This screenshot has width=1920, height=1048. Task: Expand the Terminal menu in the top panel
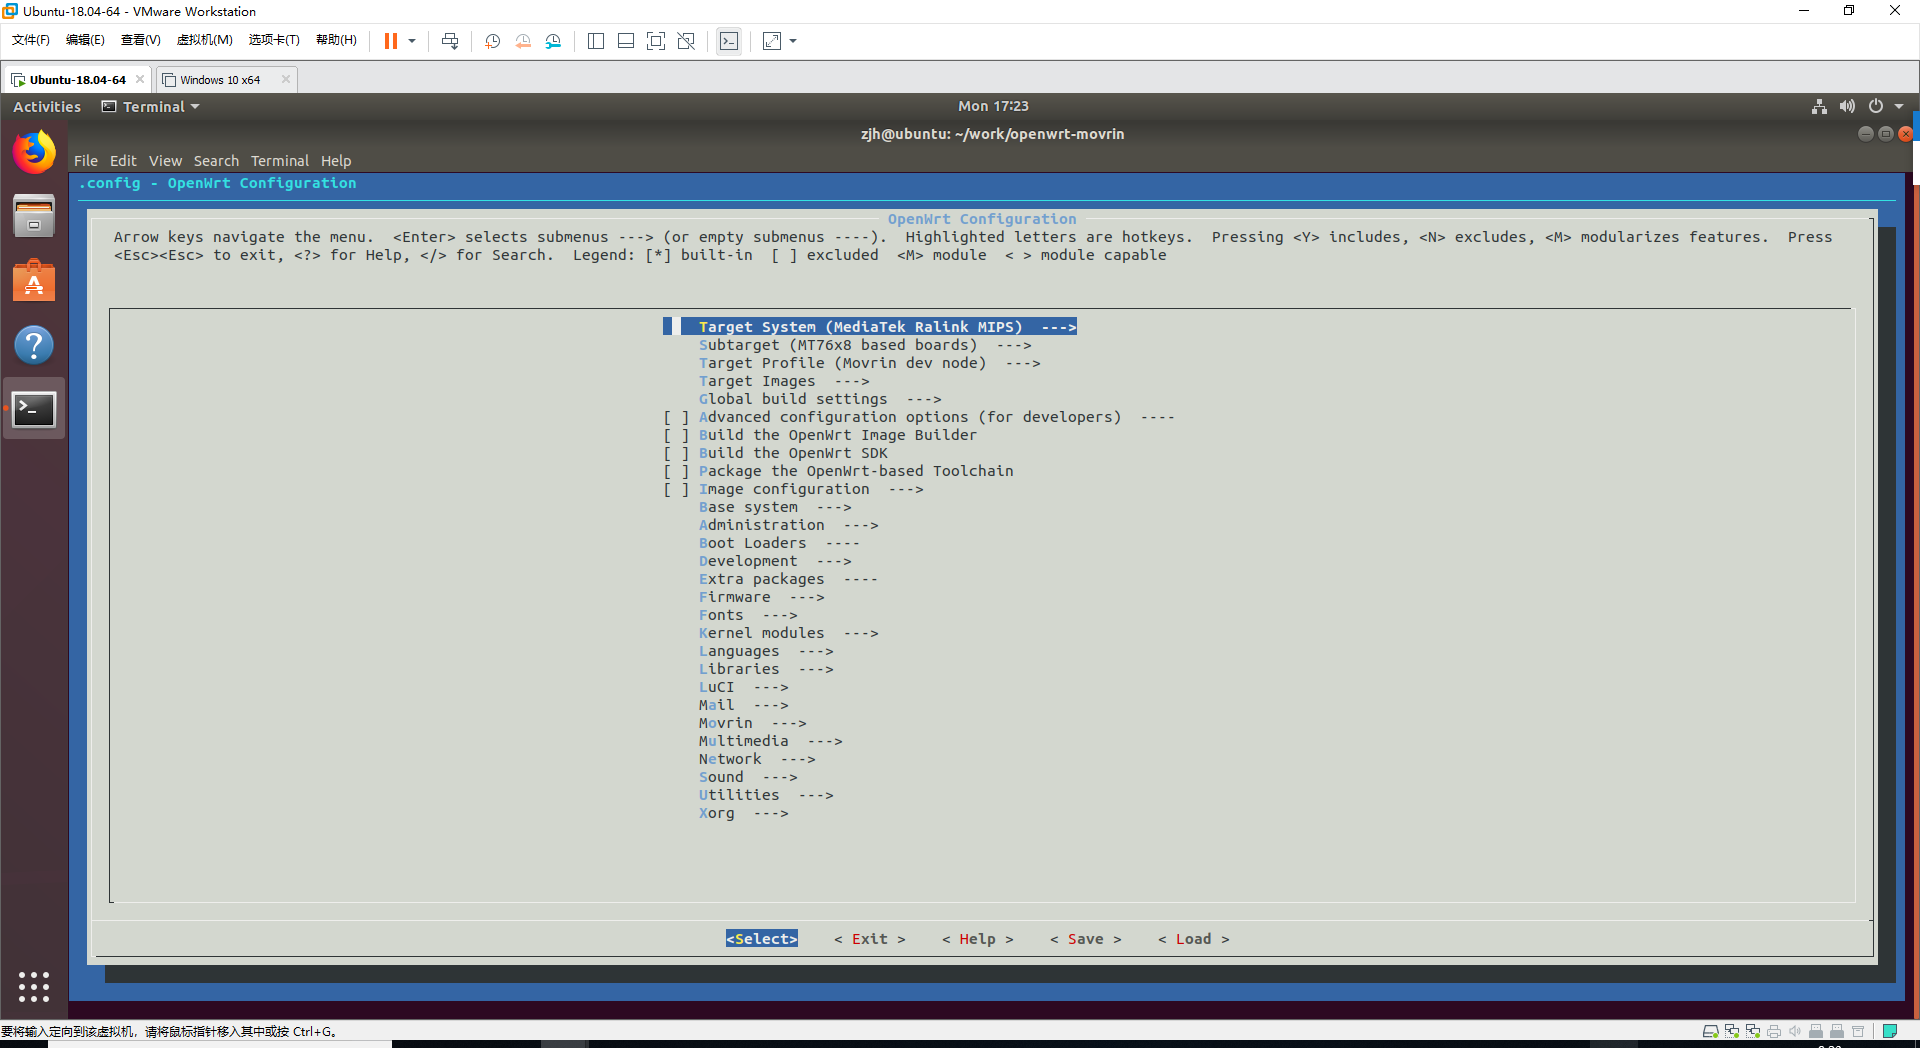pyautogui.click(x=149, y=106)
